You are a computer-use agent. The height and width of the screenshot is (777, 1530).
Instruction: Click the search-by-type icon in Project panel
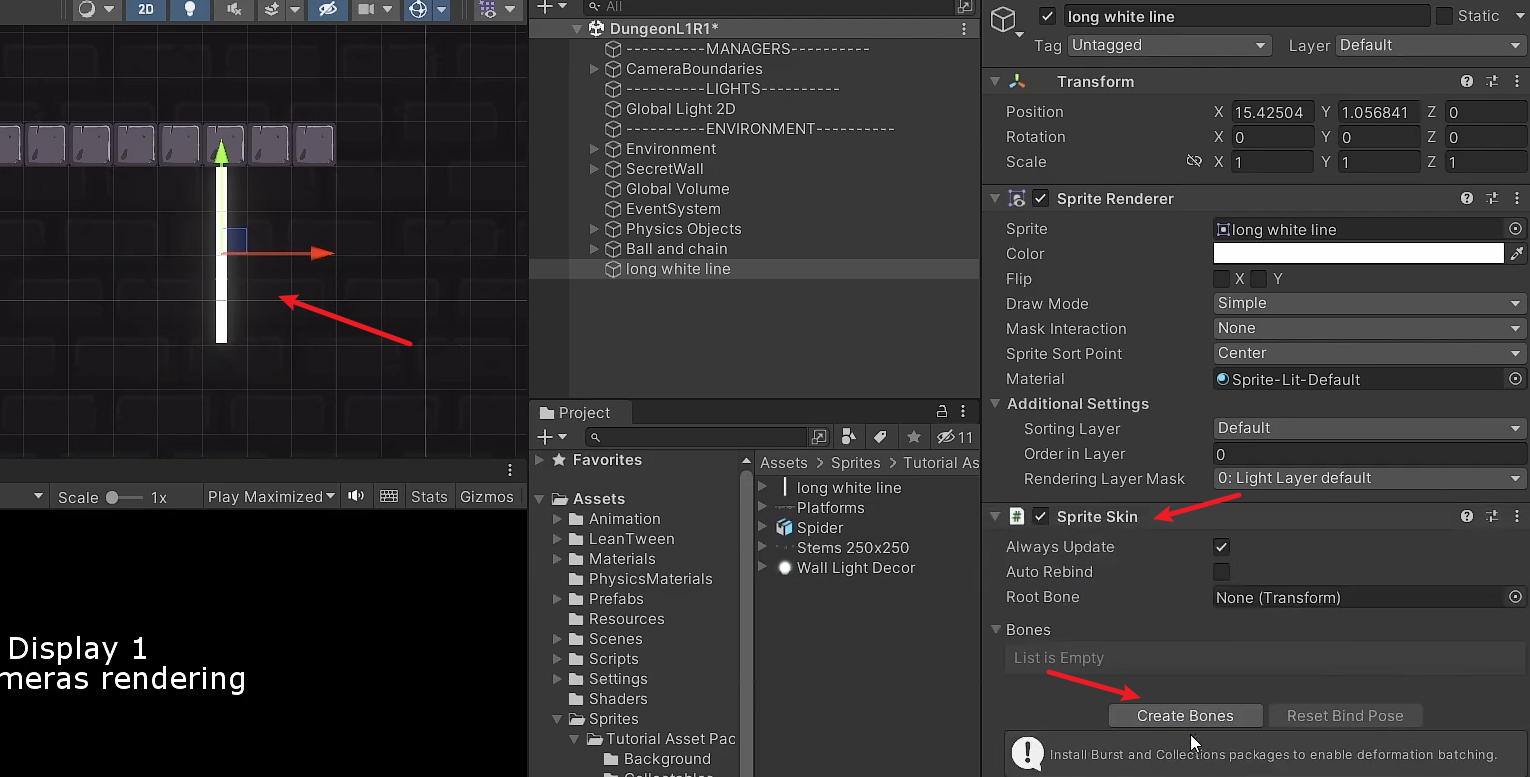[x=849, y=437]
